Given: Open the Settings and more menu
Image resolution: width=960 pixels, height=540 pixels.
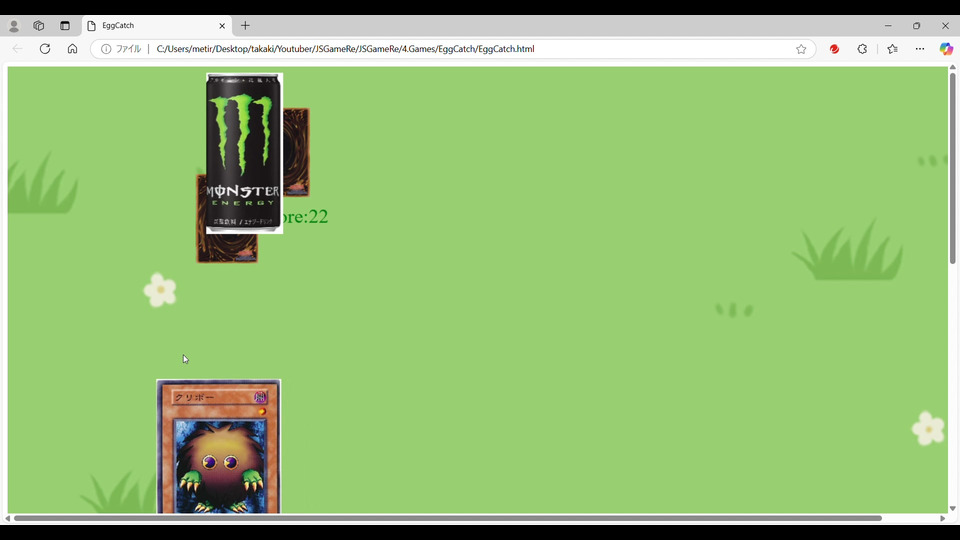Looking at the screenshot, I should (920, 49).
